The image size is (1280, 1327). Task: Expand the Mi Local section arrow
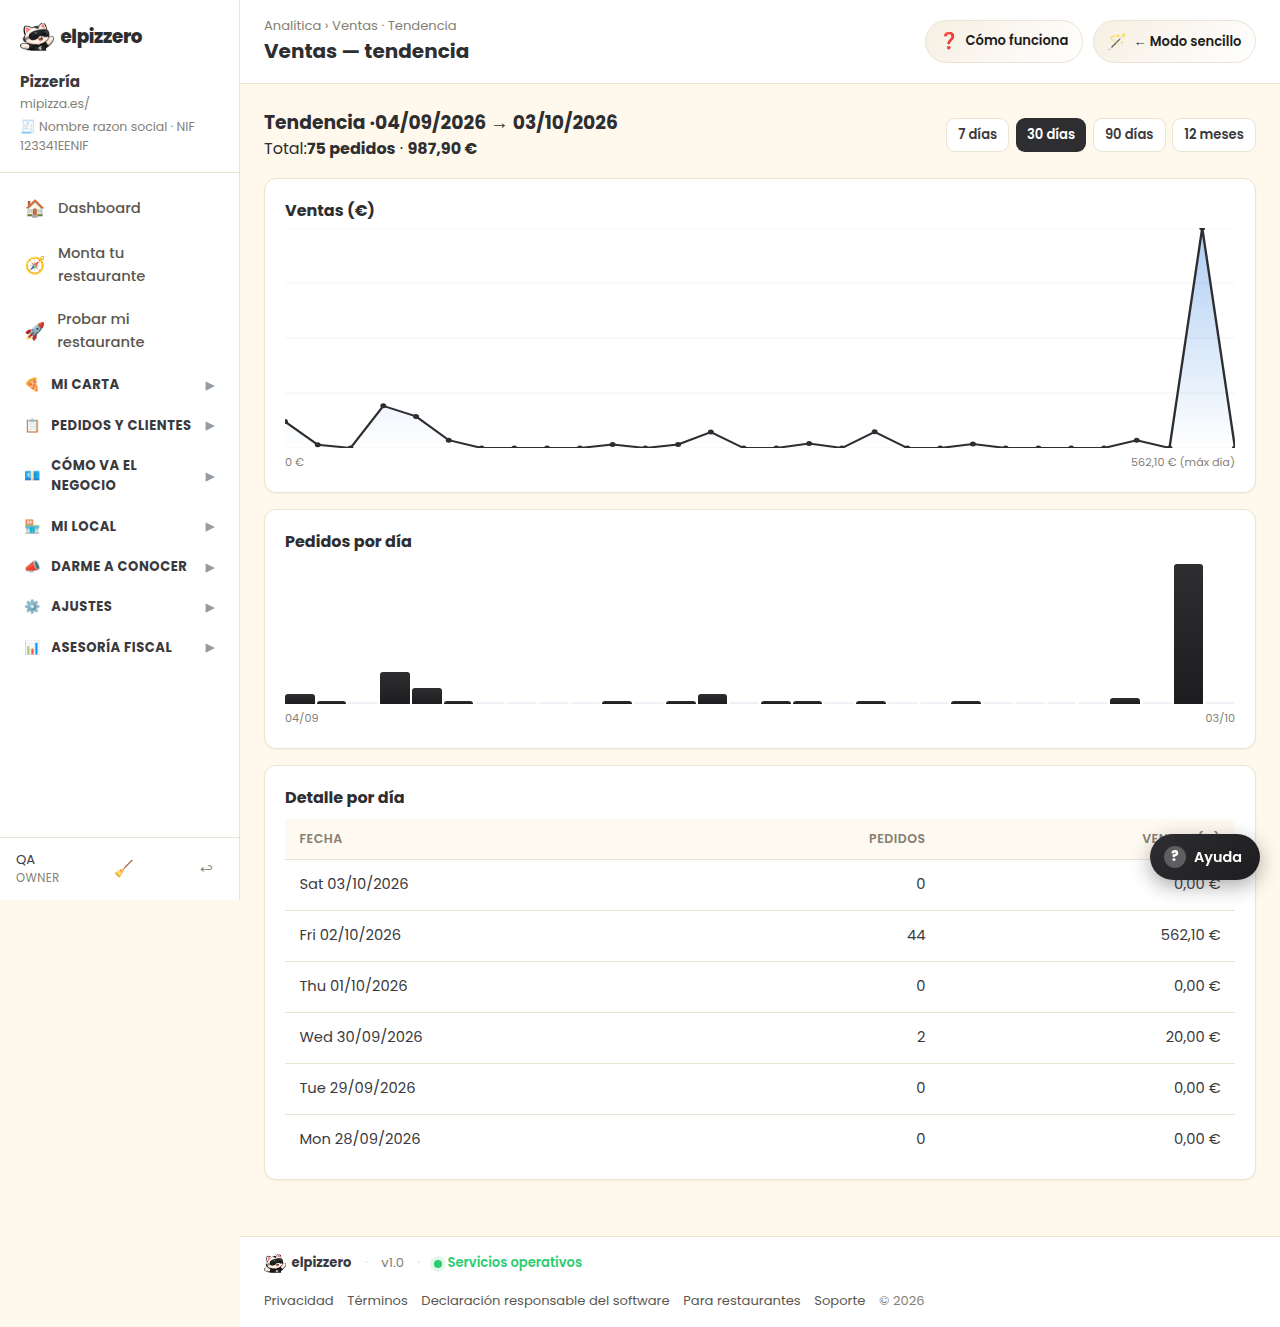210,527
